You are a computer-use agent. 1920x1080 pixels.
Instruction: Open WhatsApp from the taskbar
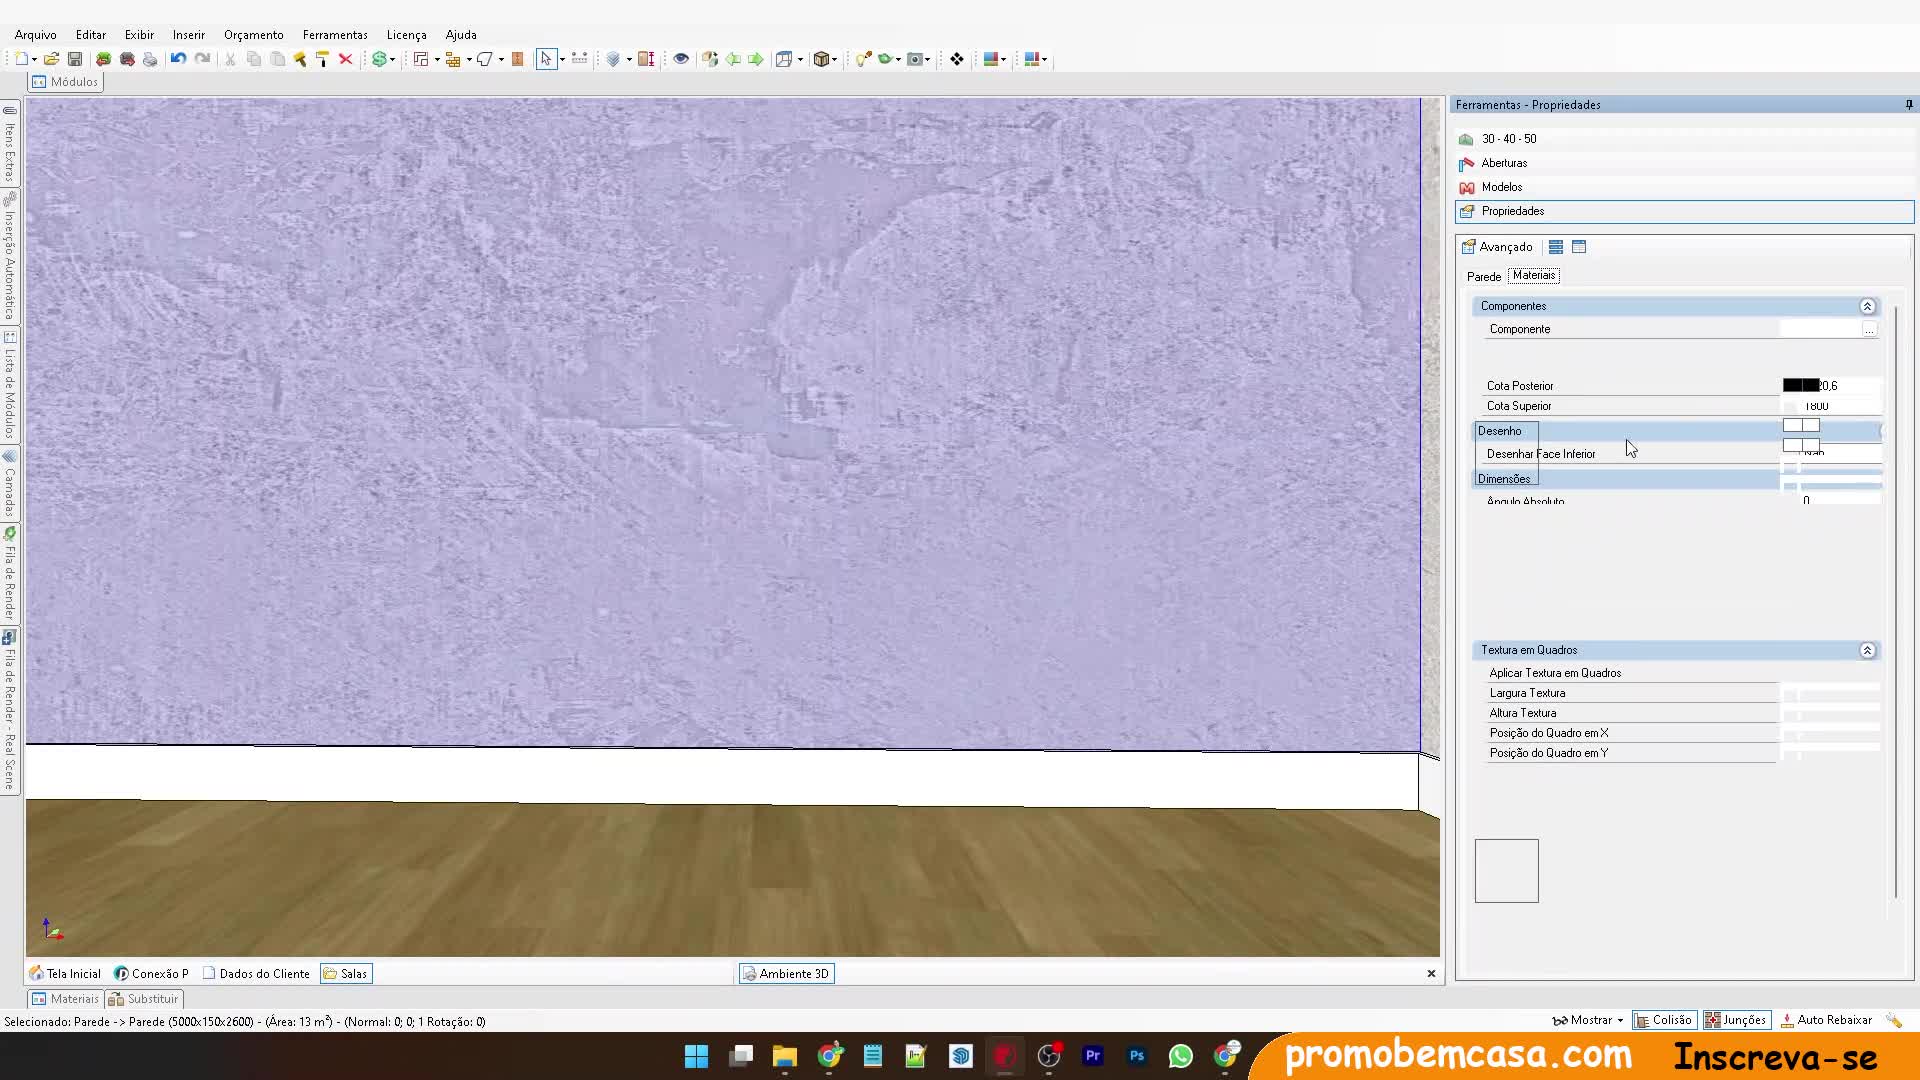1181,1055
